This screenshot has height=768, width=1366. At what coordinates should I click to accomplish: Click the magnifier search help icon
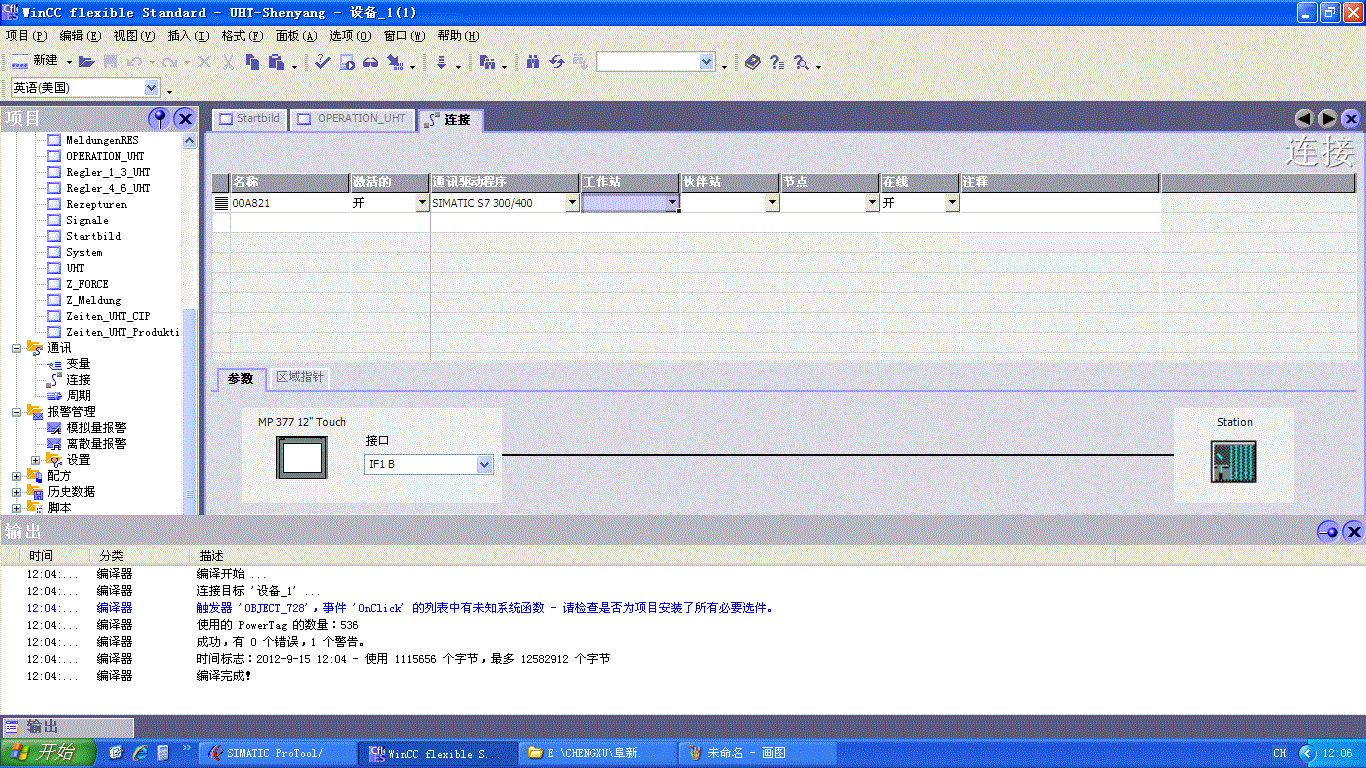click(x=801, y=62)
